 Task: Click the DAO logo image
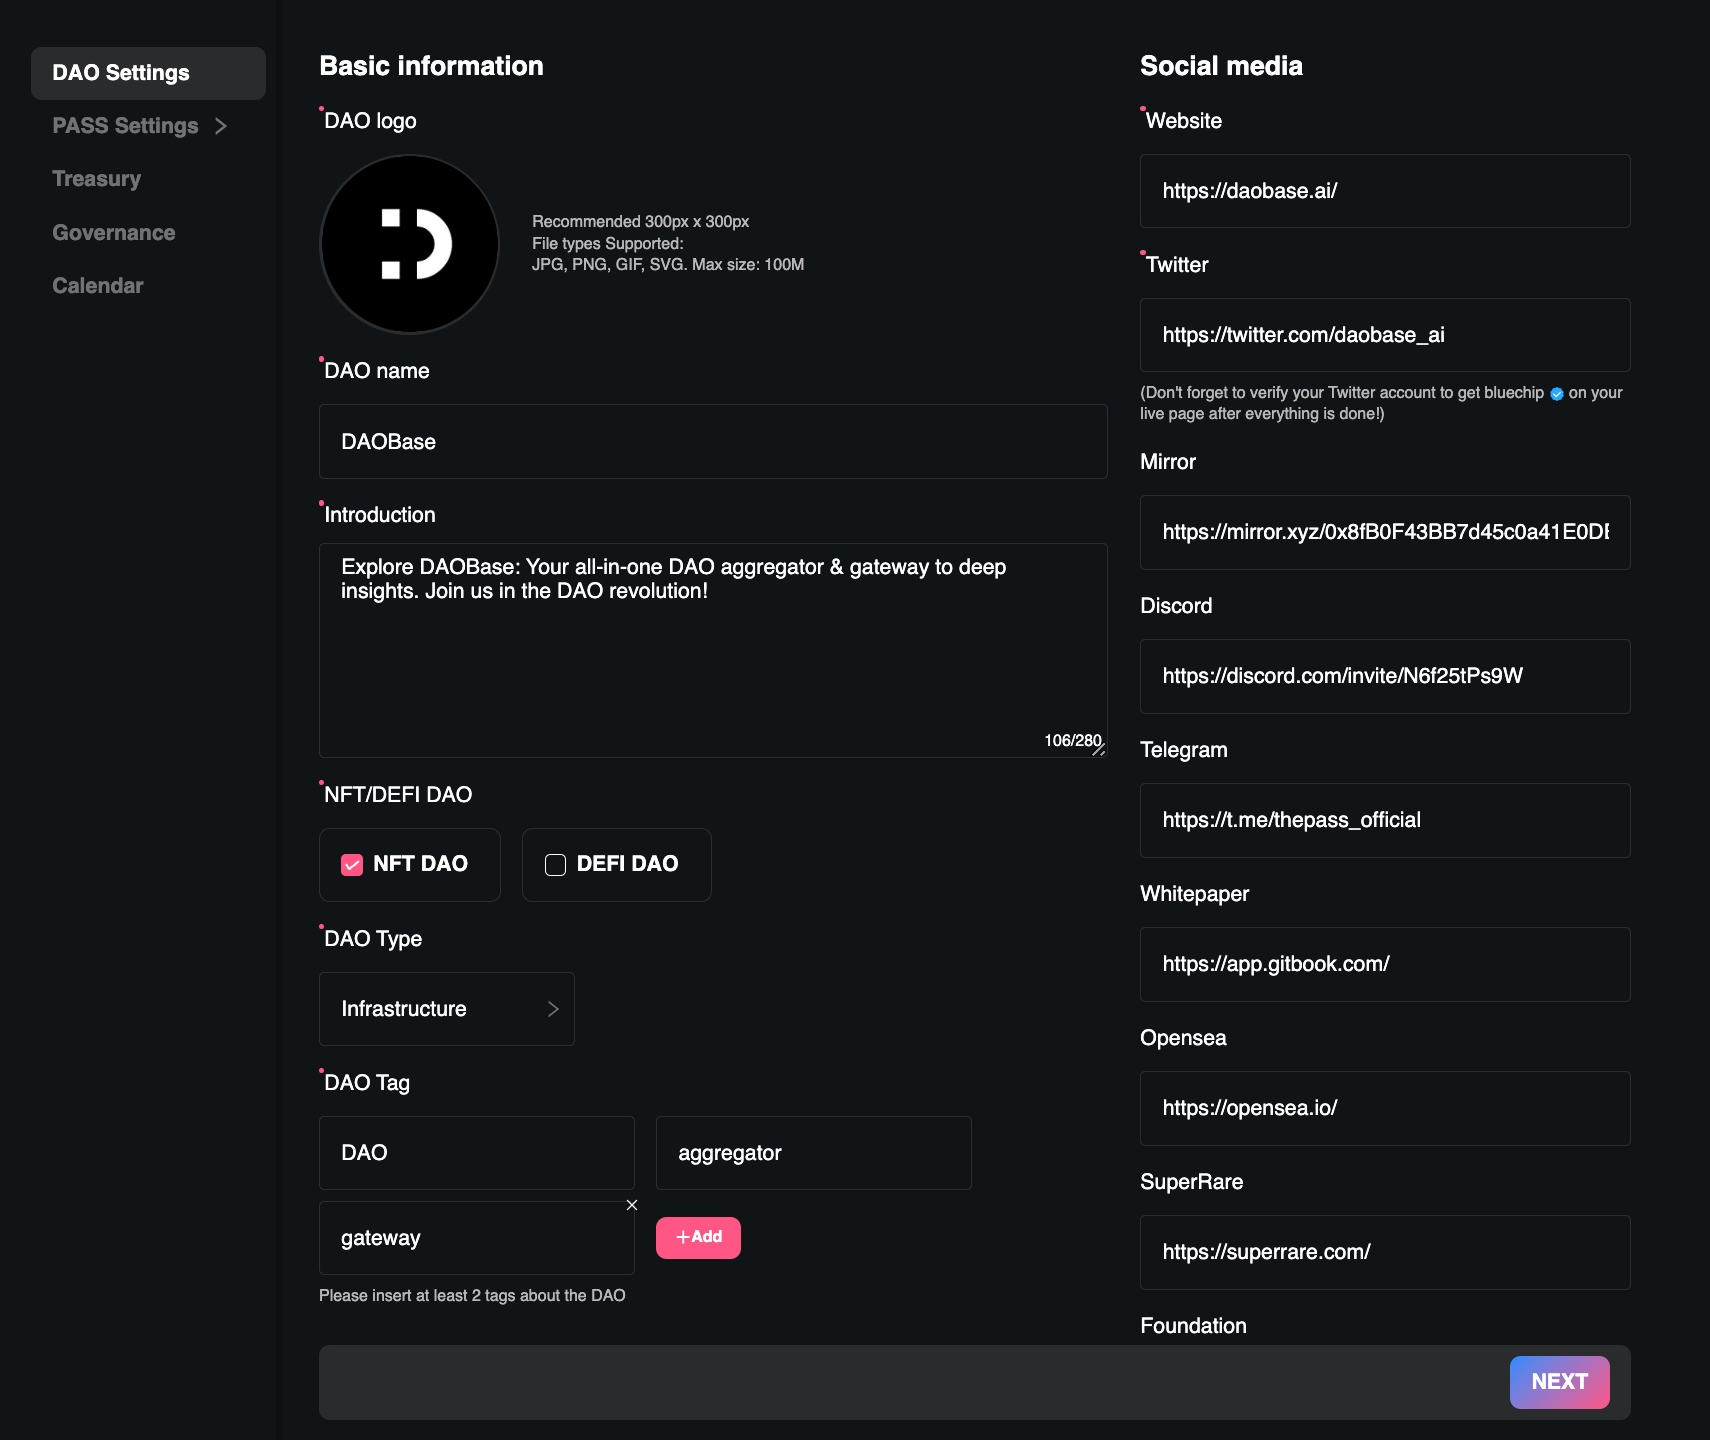(x=409, y=244)
